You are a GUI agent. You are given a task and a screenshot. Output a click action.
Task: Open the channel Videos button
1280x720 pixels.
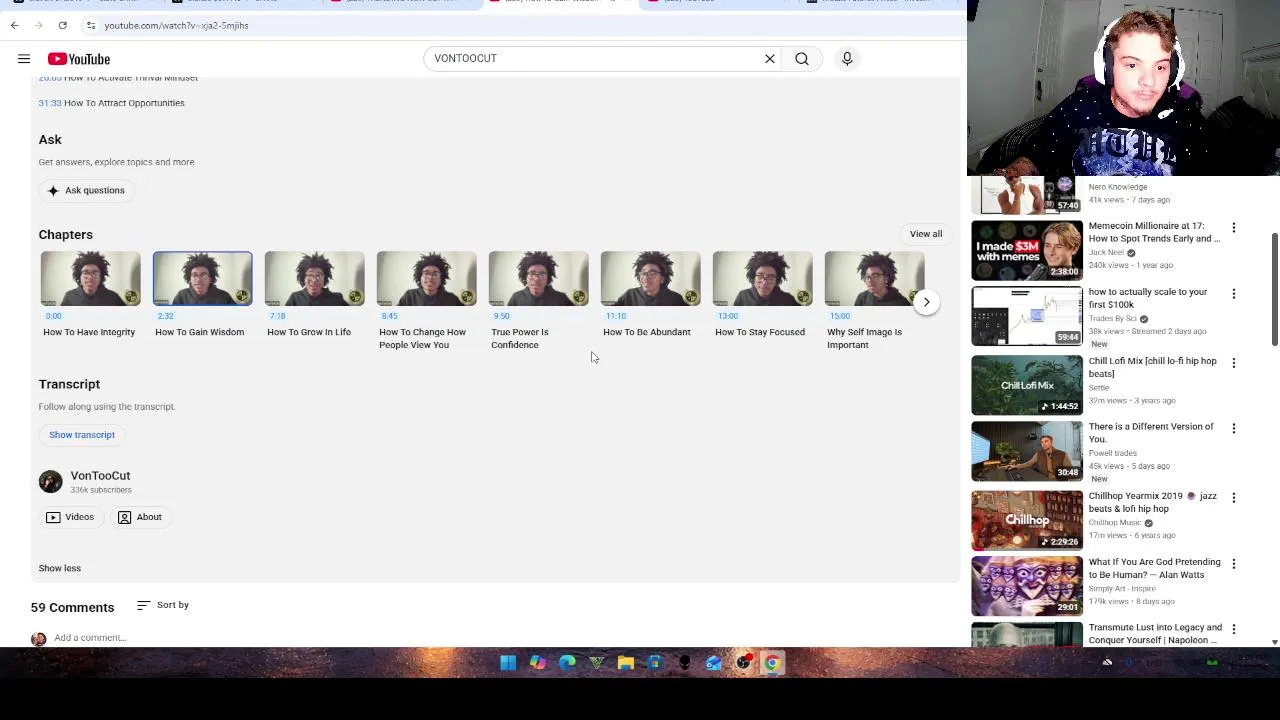coord(70,517)
